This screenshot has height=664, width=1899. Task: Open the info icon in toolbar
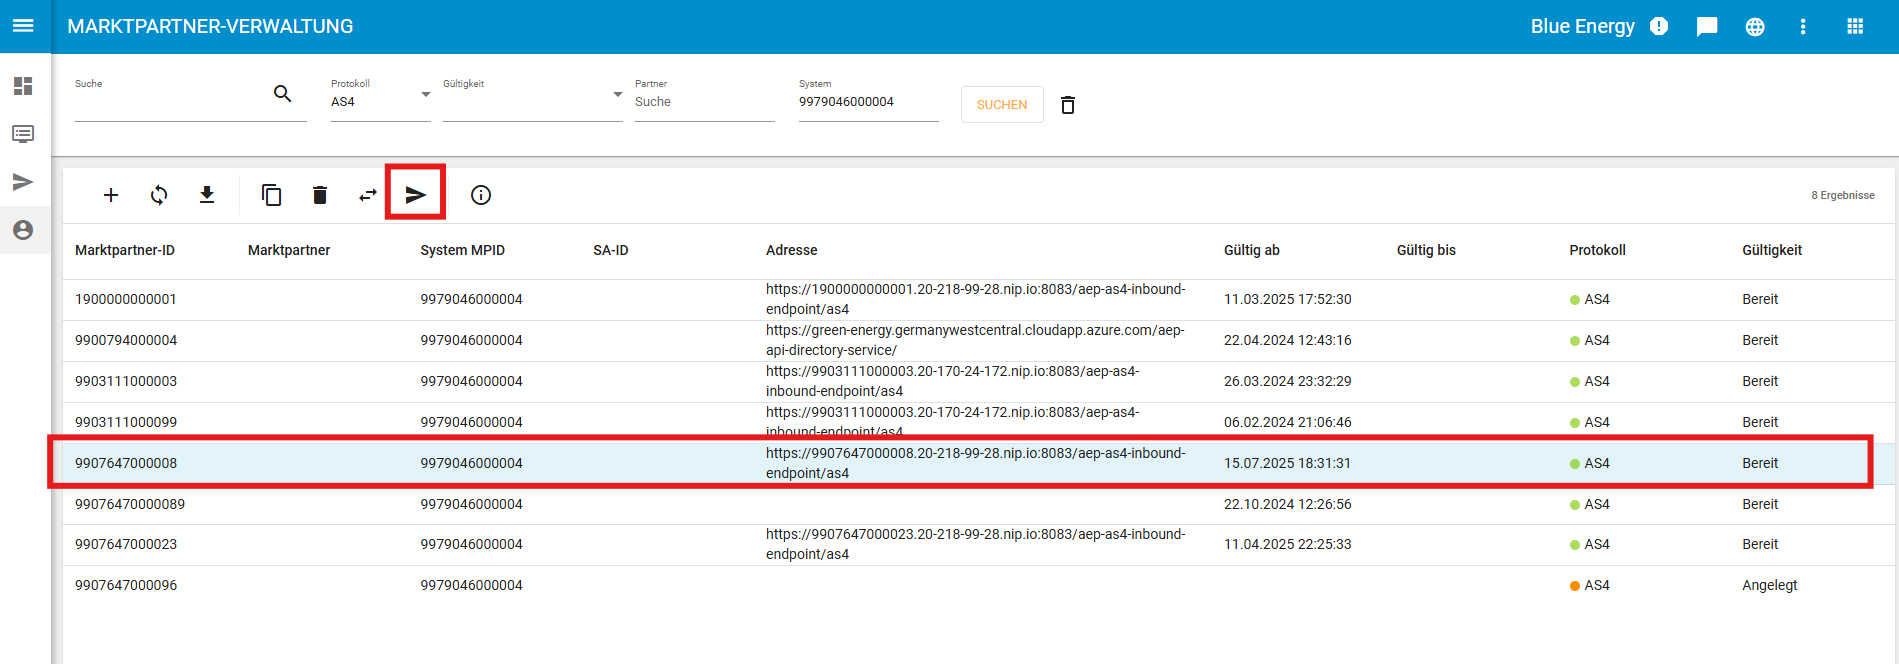click(x=481, y=195)
